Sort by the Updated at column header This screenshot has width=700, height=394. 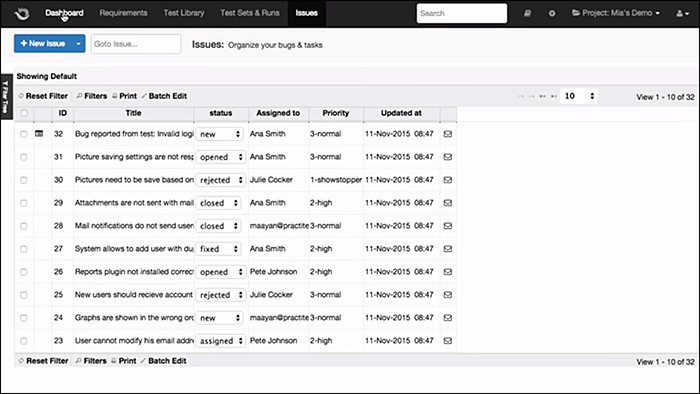click(401, 113)
